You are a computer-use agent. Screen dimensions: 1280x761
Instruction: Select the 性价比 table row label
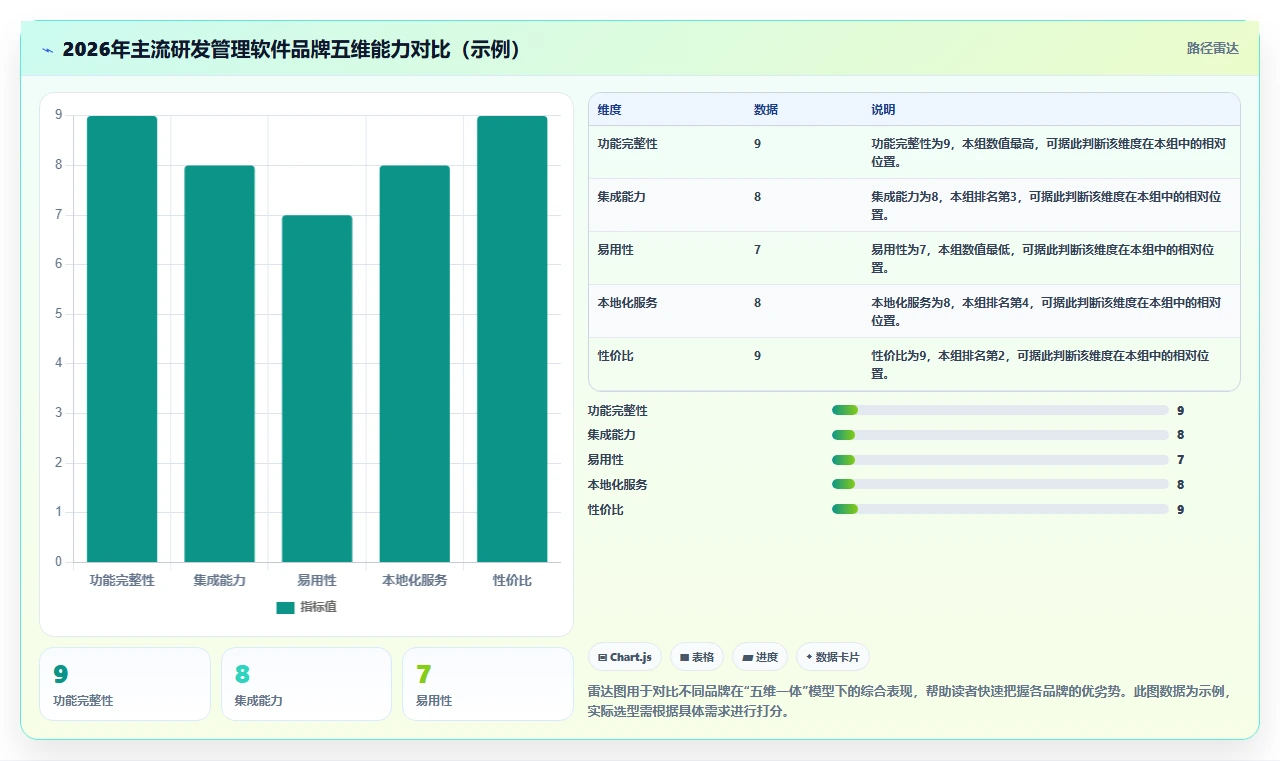click(616, 356)
